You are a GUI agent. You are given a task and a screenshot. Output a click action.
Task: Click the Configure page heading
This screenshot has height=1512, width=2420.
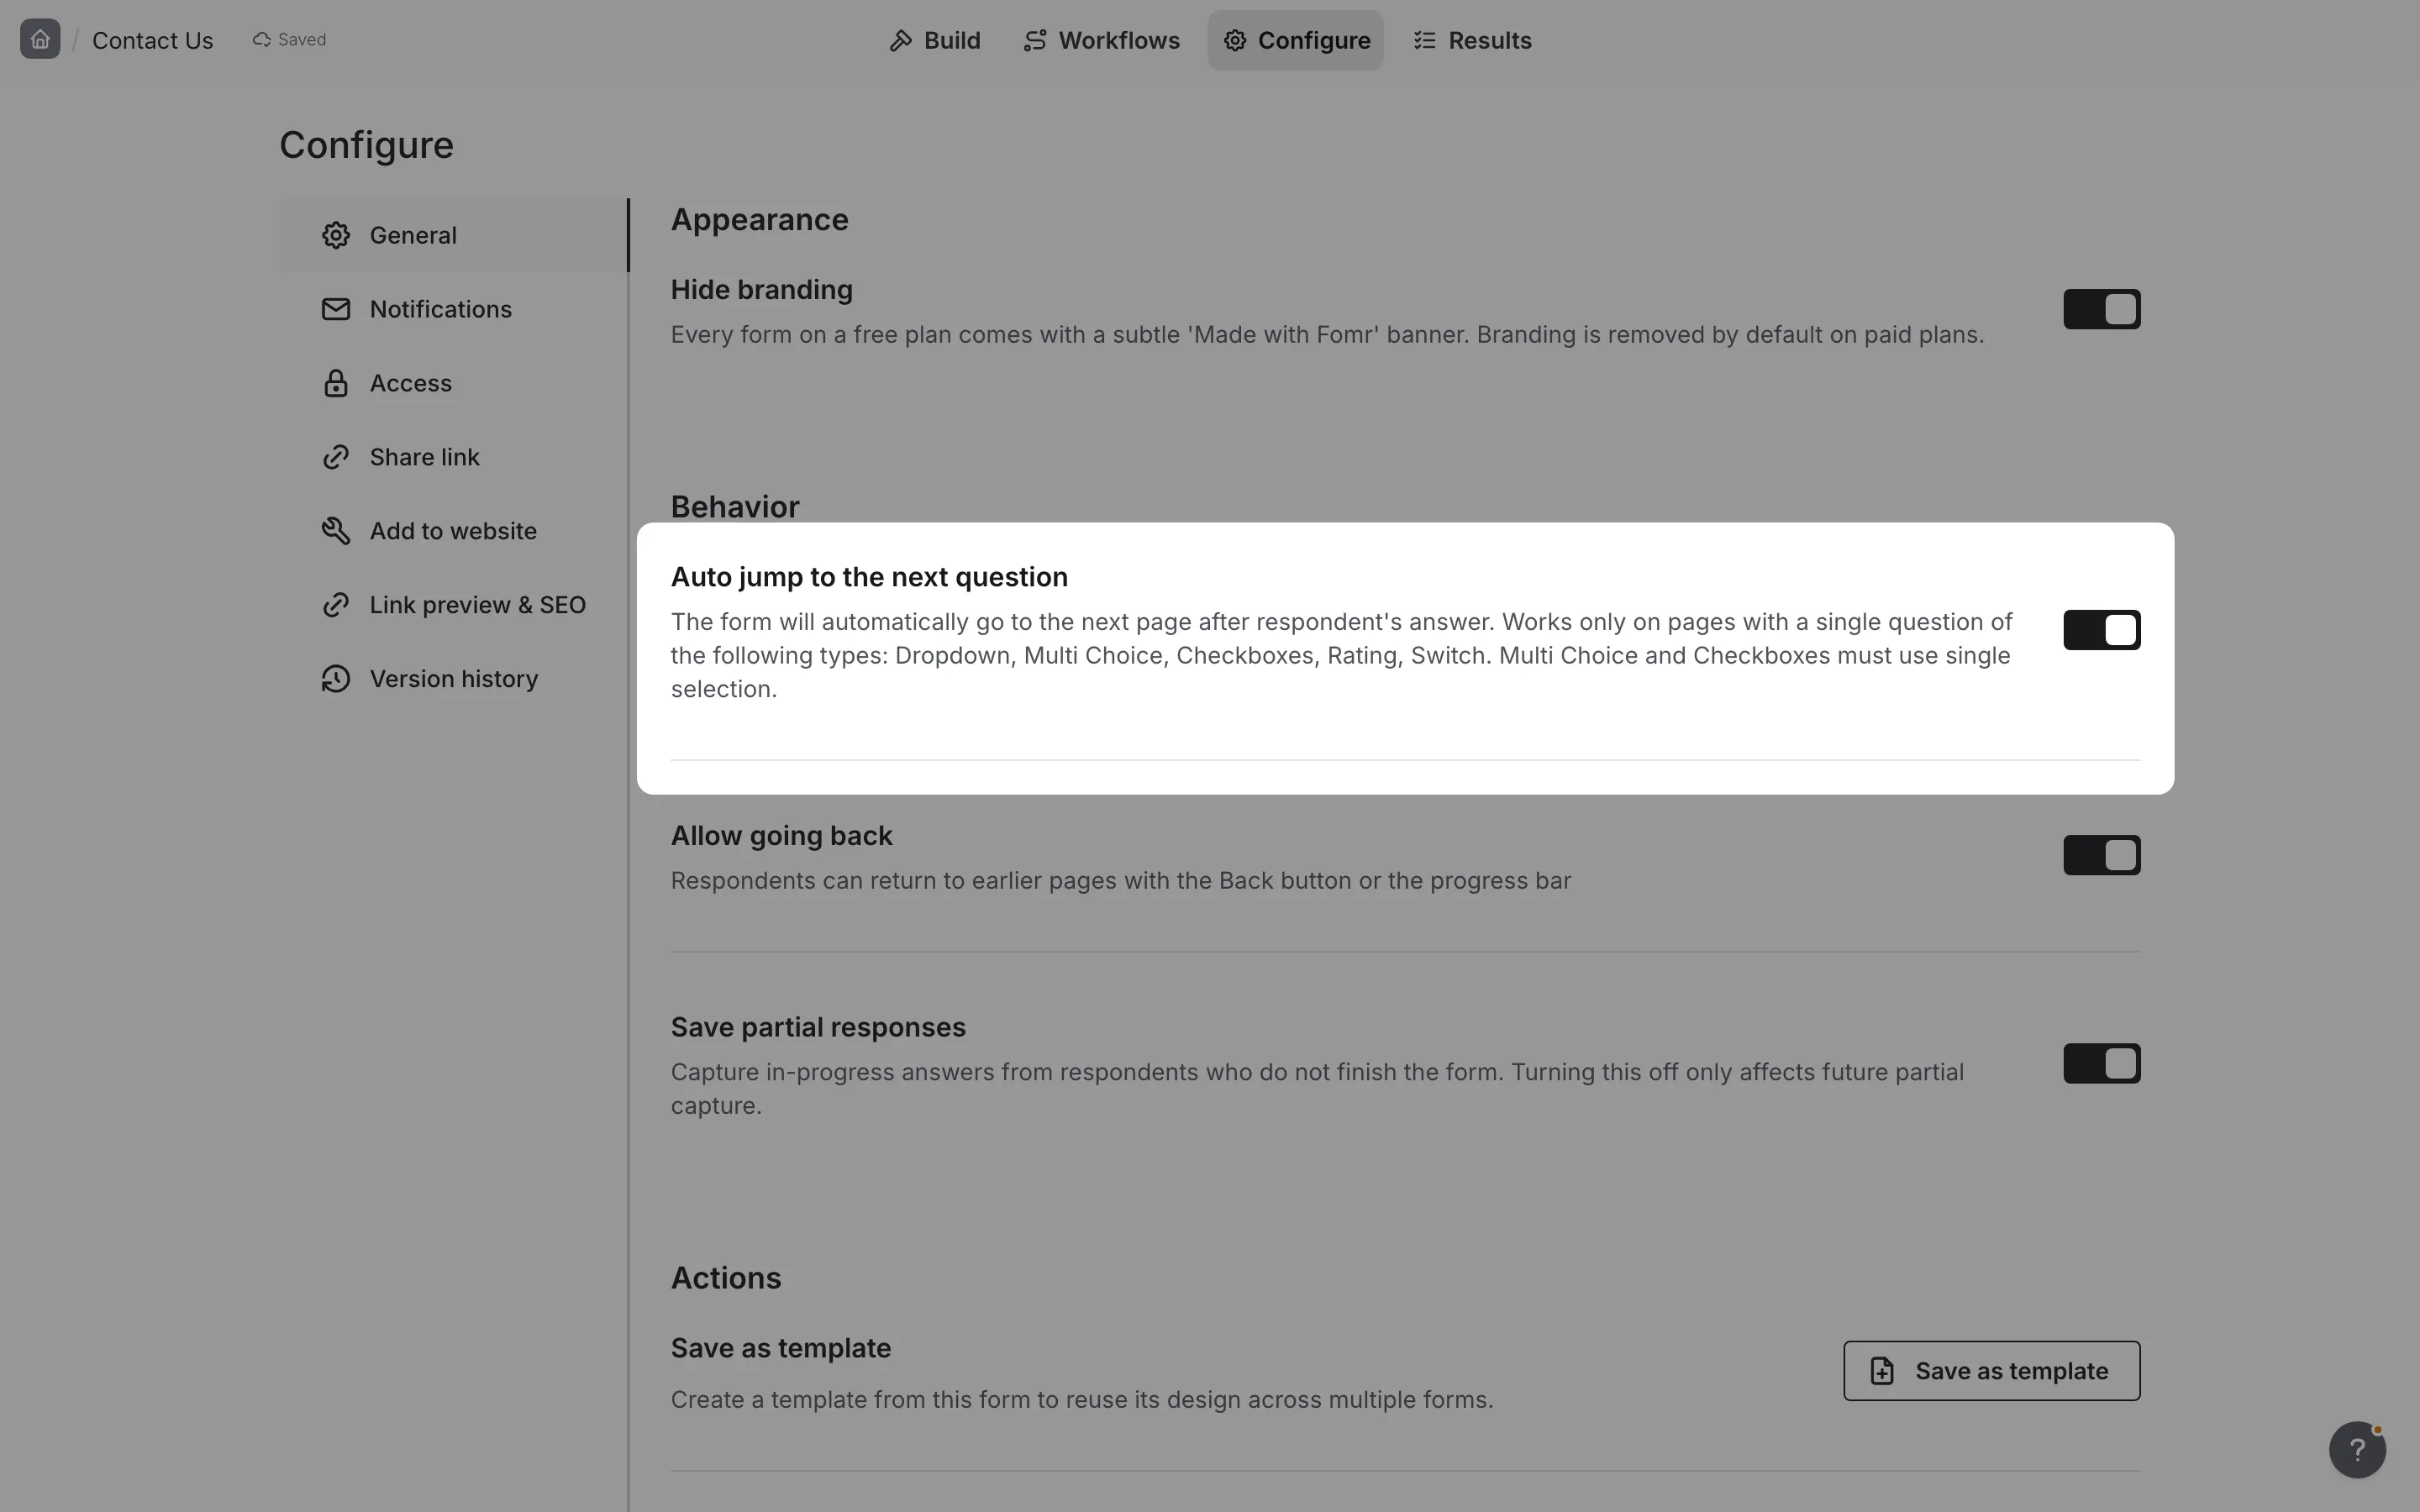(x=366, y=146)
